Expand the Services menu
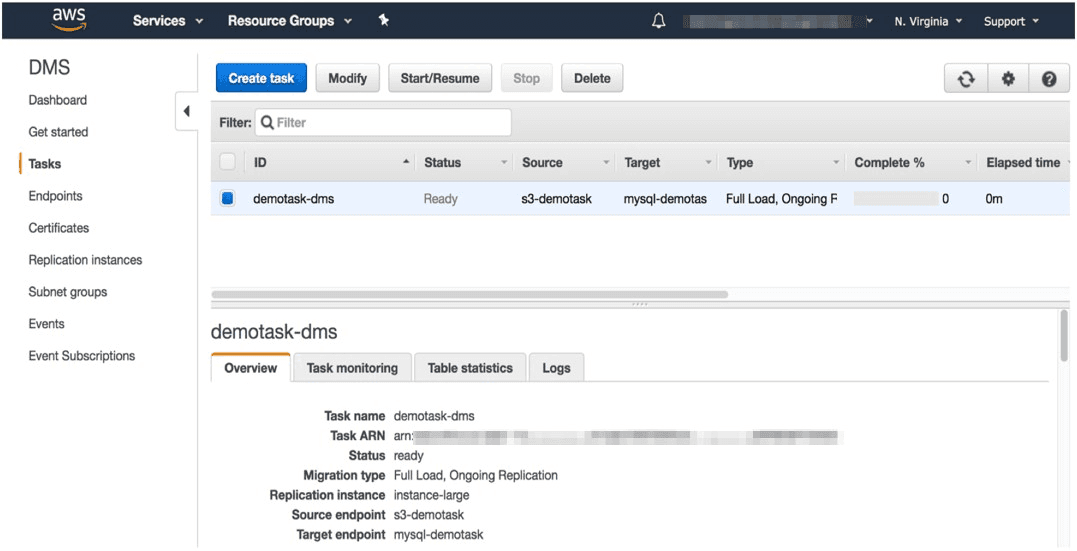The height and width of the screenshot is (551, 1077). pos(168,21)
